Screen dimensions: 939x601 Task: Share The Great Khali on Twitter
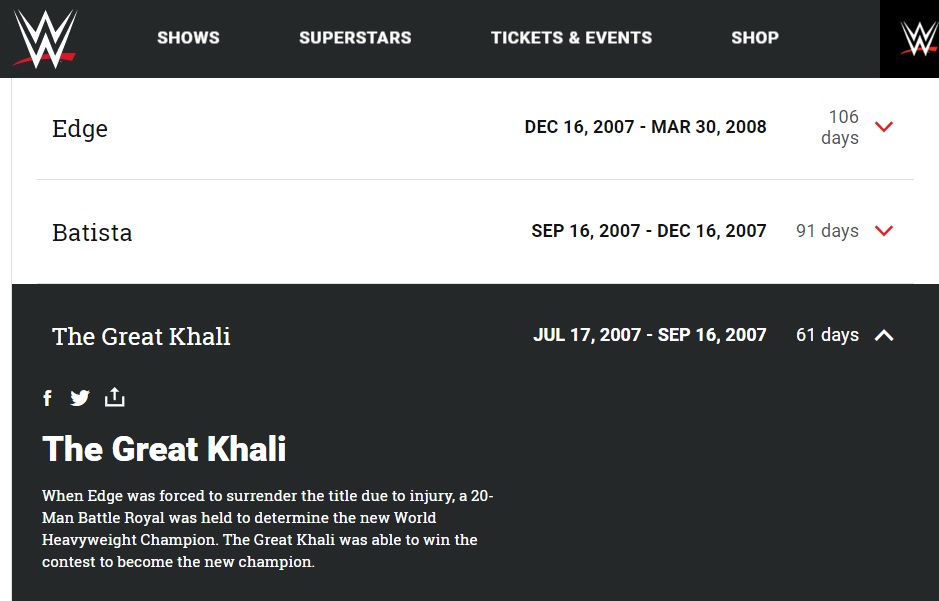coord(80,398)
